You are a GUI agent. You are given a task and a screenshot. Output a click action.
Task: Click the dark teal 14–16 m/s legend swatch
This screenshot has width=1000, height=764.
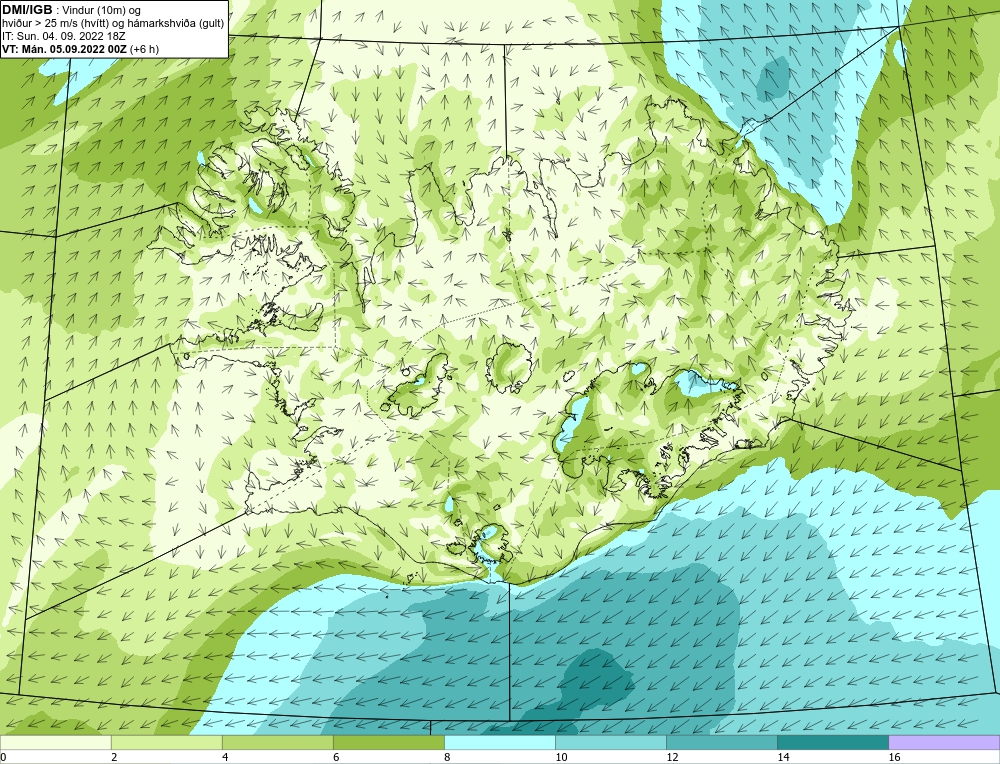(x=833, y=743)
